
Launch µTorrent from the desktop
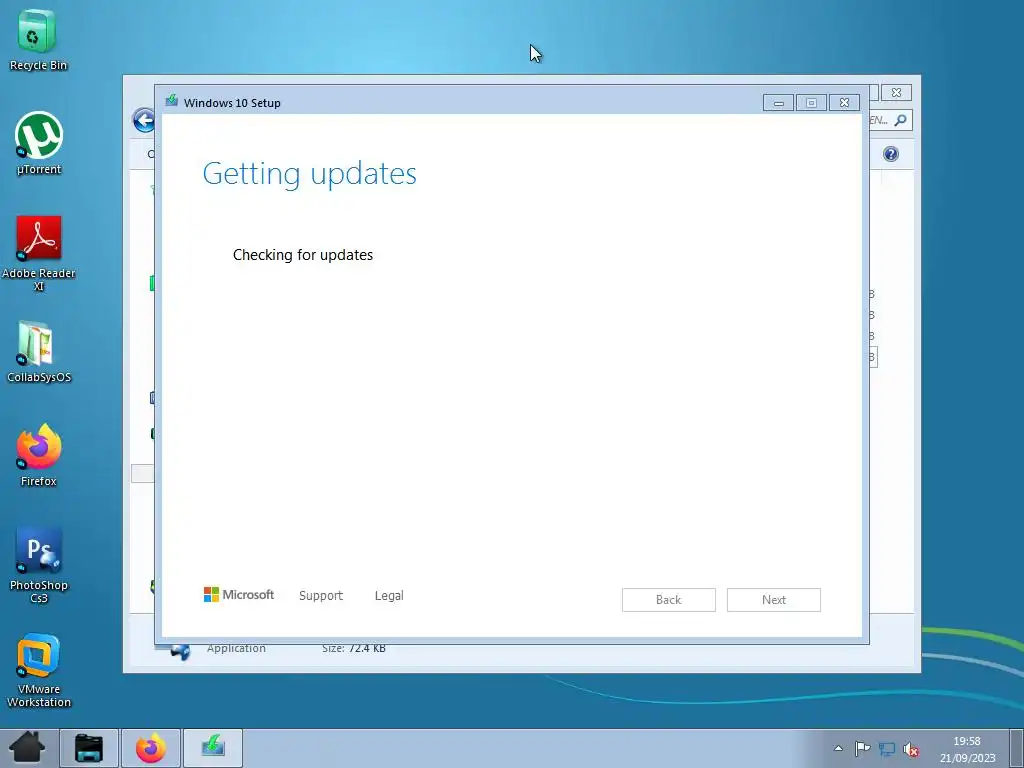(x=39, y=143)
